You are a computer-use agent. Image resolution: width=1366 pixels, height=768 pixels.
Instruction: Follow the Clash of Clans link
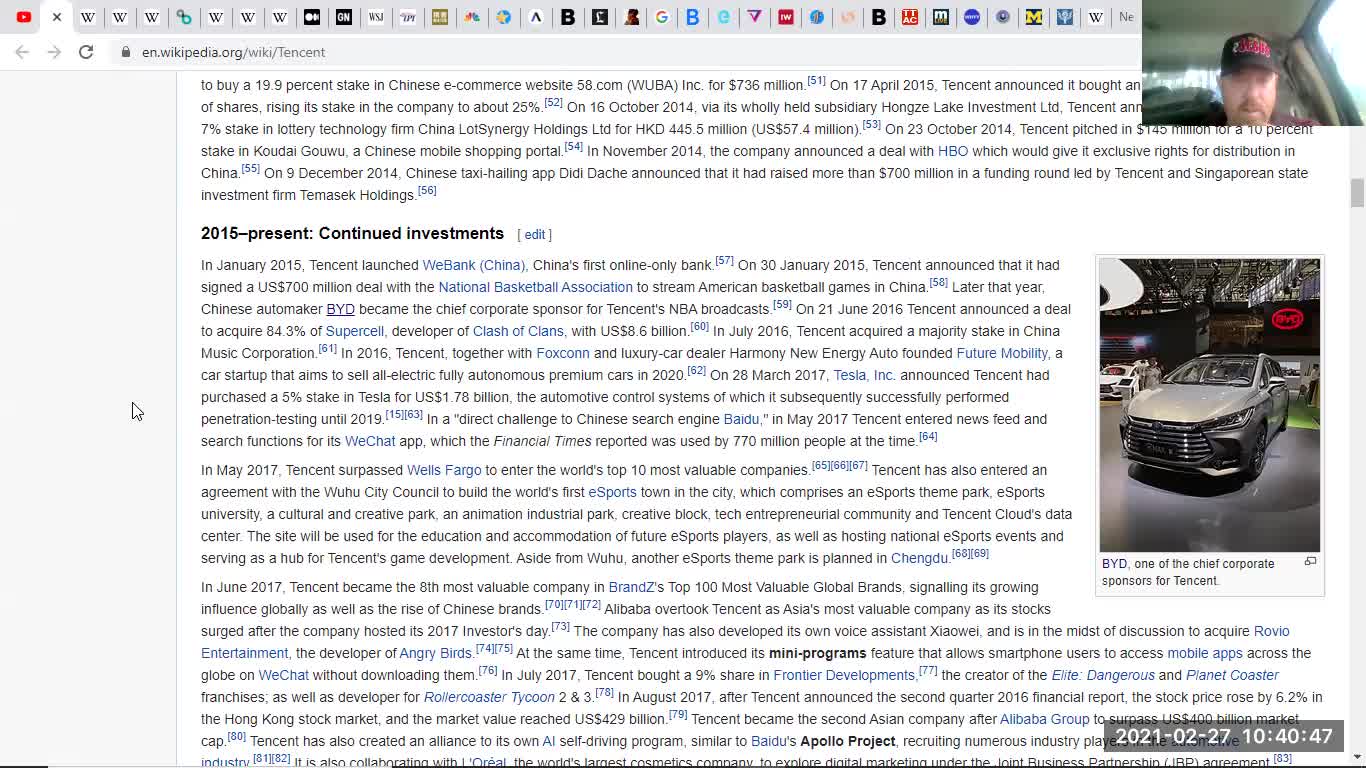pyautogui.click(x=518, y=331)
